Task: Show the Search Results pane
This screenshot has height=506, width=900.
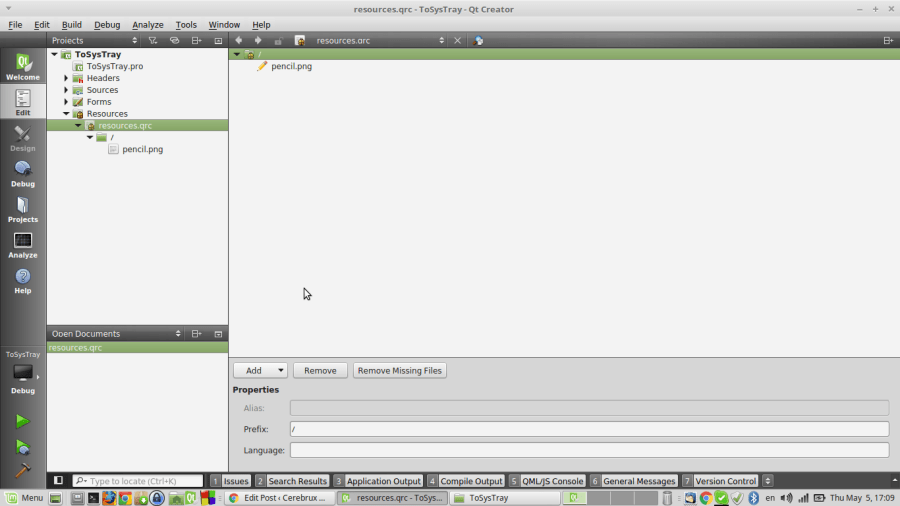Action: tap(292, 481)
